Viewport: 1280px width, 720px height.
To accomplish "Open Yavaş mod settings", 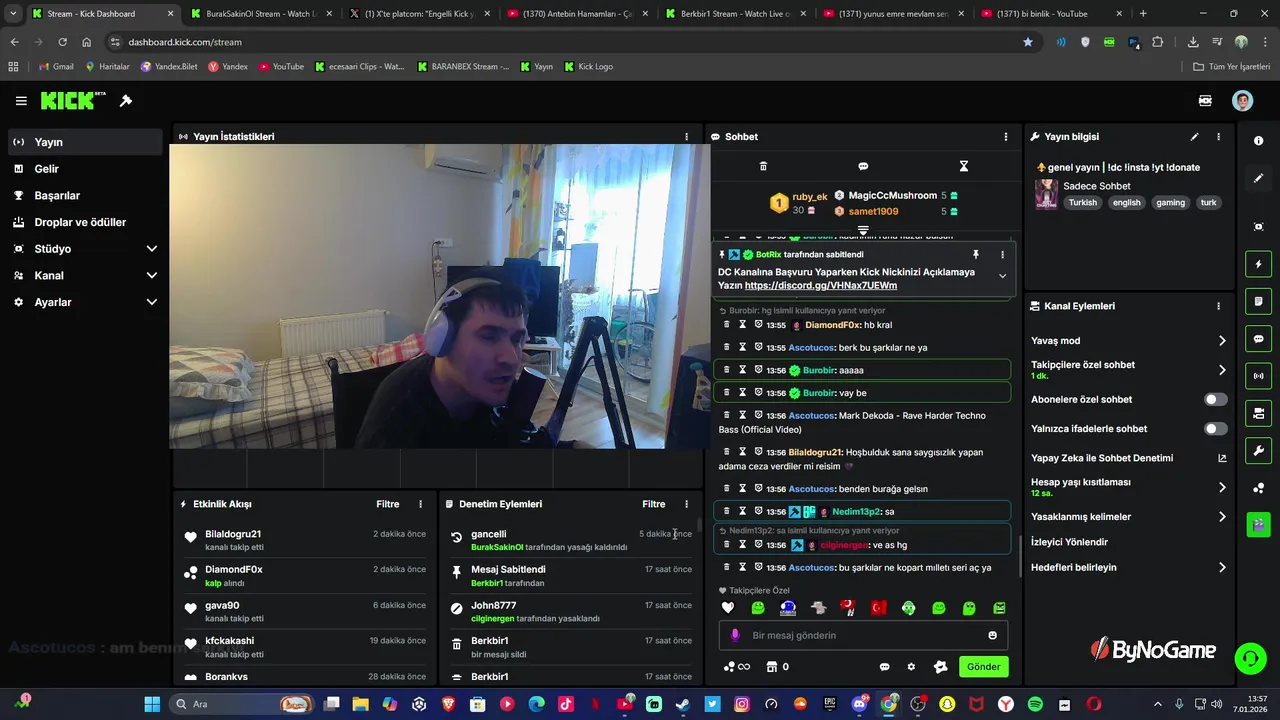I will pyautogui.click(x=1129, y=341).
